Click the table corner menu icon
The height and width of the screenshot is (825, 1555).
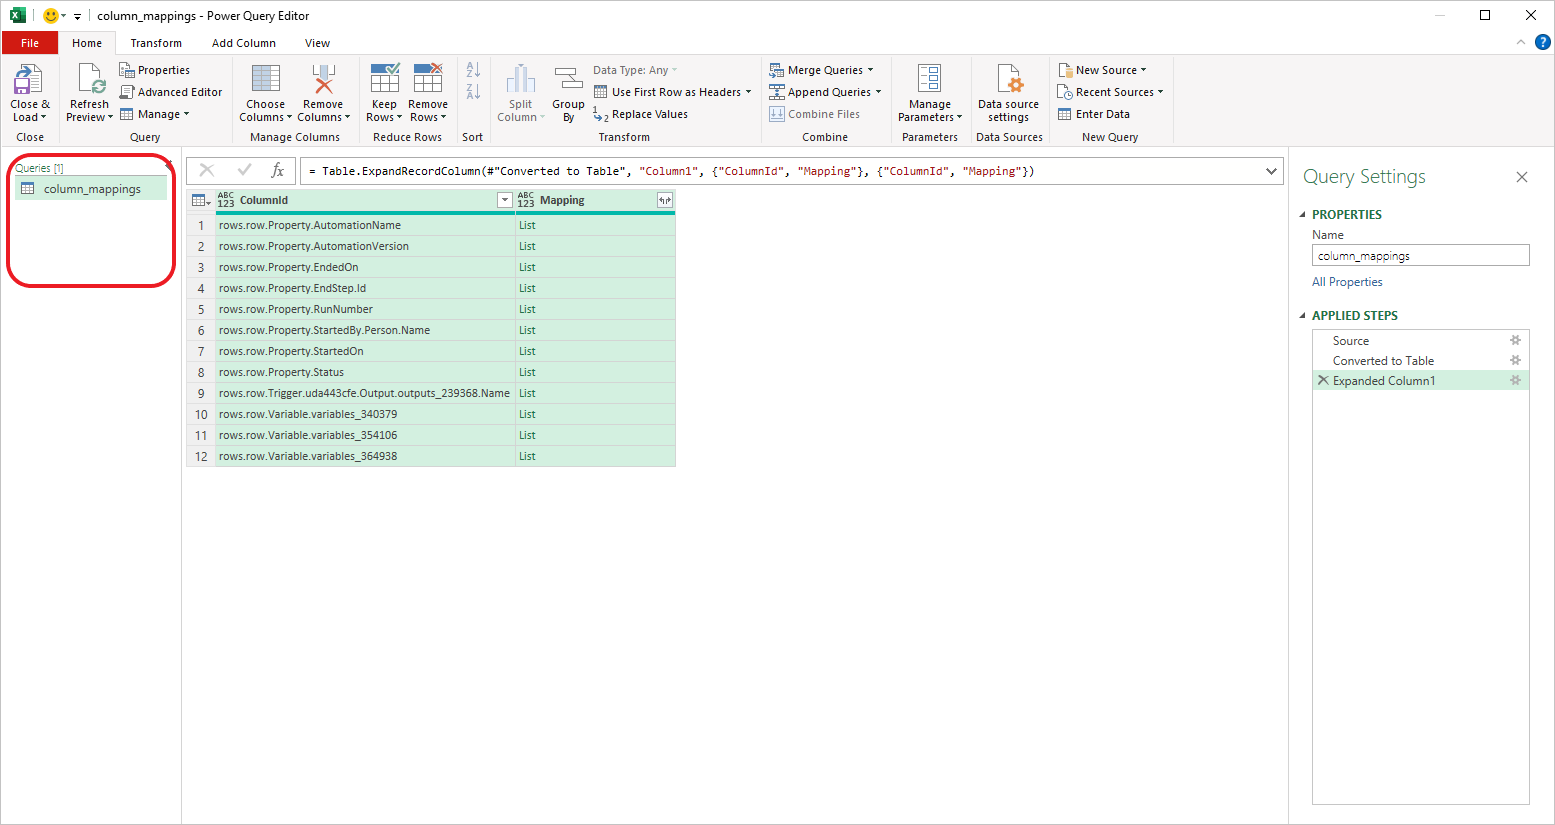(x=201, y=200)
